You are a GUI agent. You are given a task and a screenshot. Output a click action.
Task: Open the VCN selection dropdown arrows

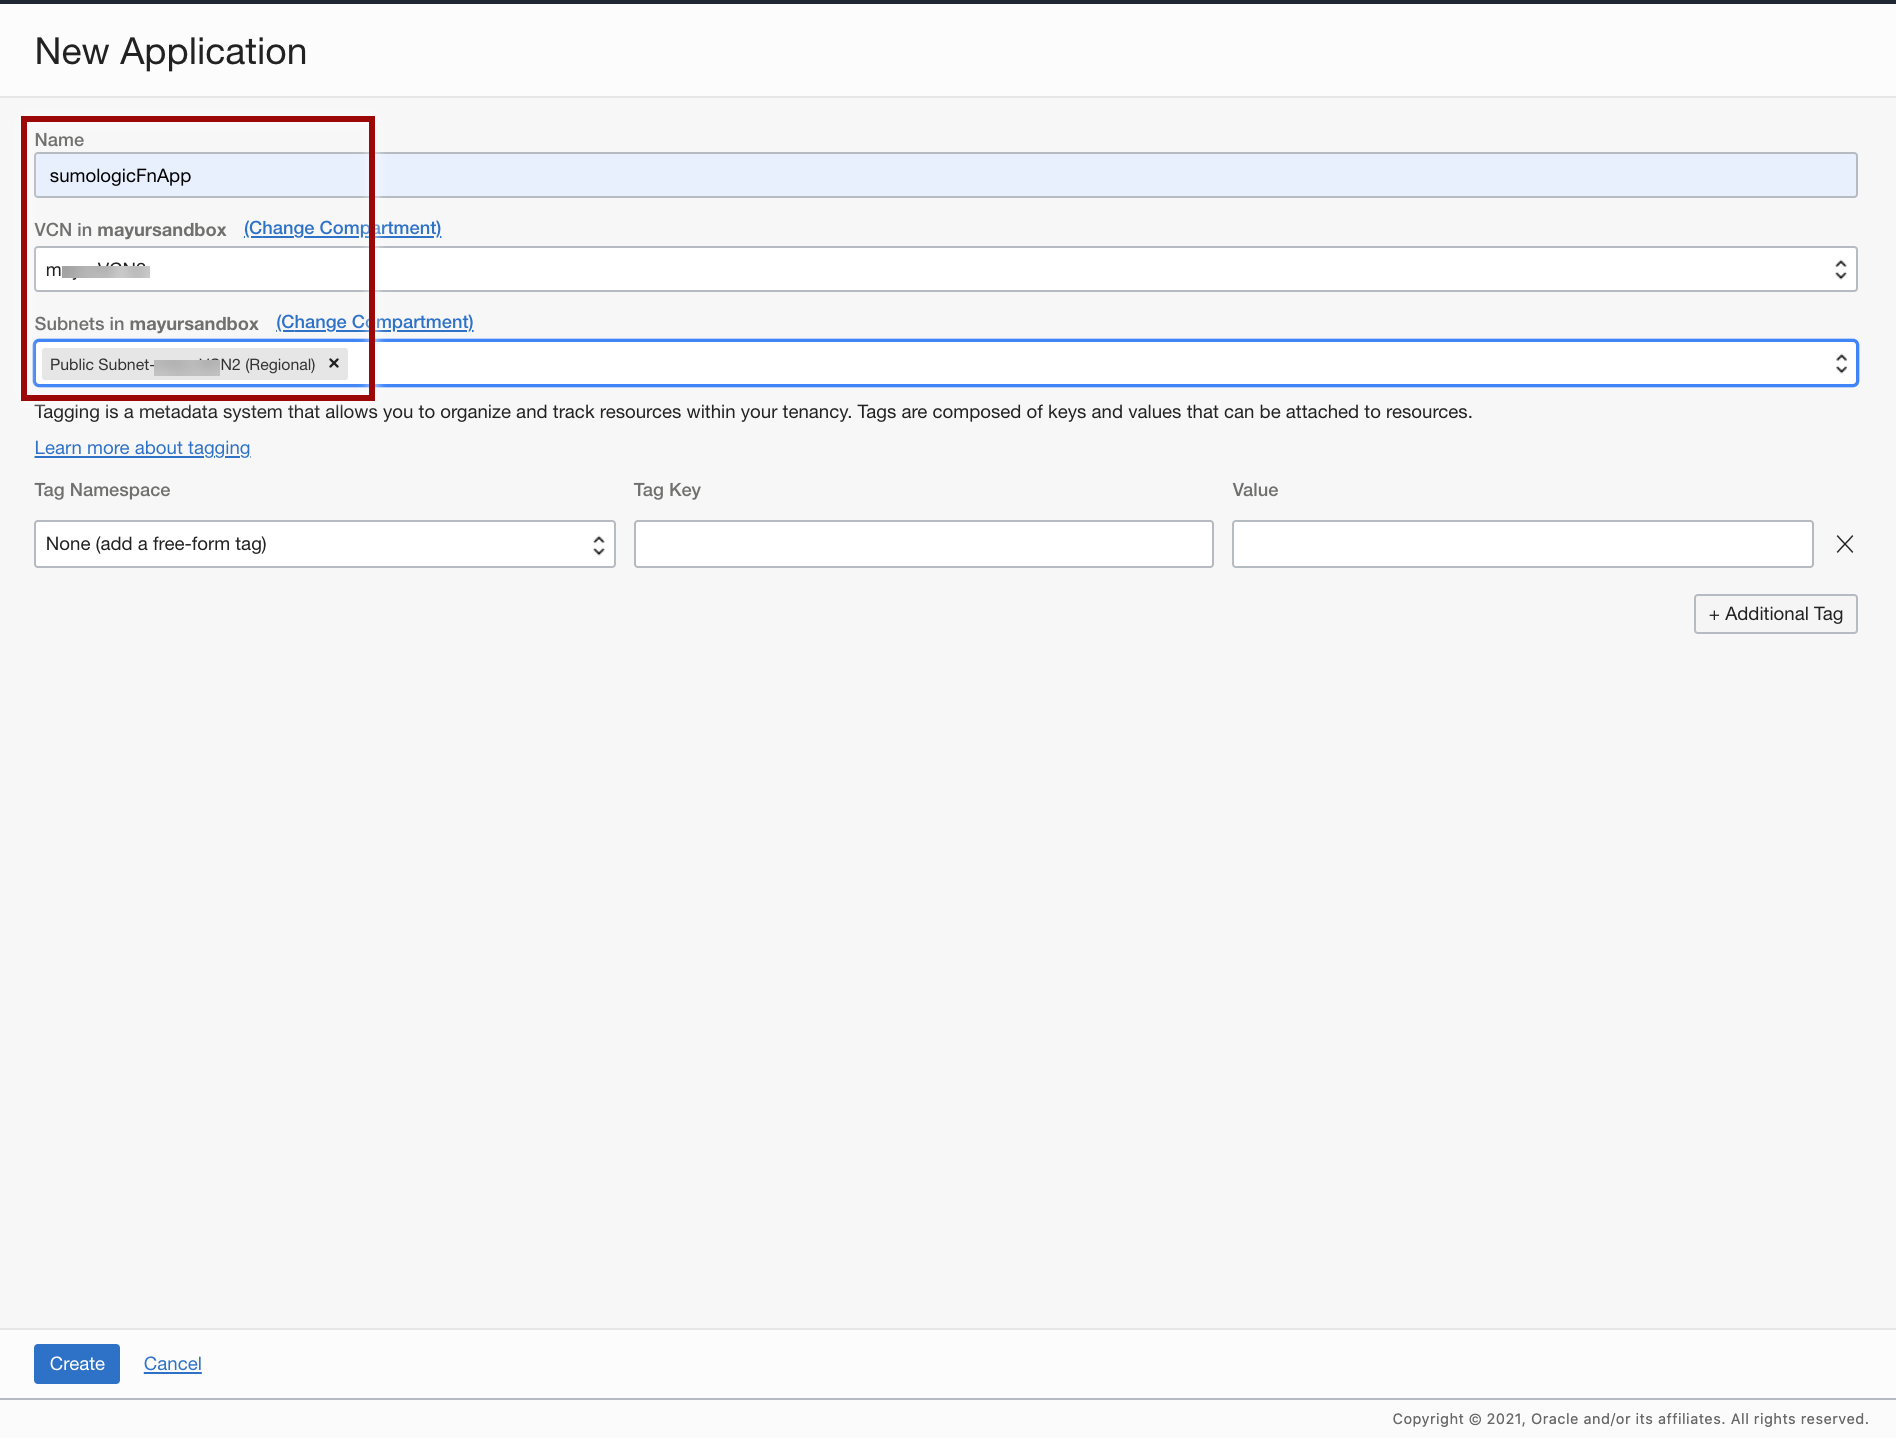point(1841,268)
